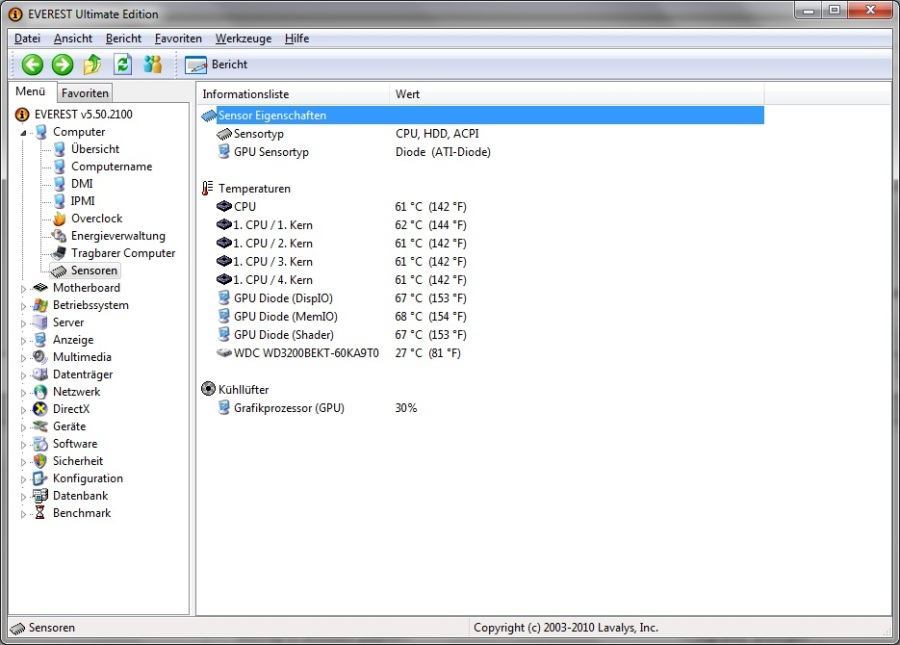Click the Betriebssystem Windows flag icon
The image size is (900, 645).
(40, 305)
